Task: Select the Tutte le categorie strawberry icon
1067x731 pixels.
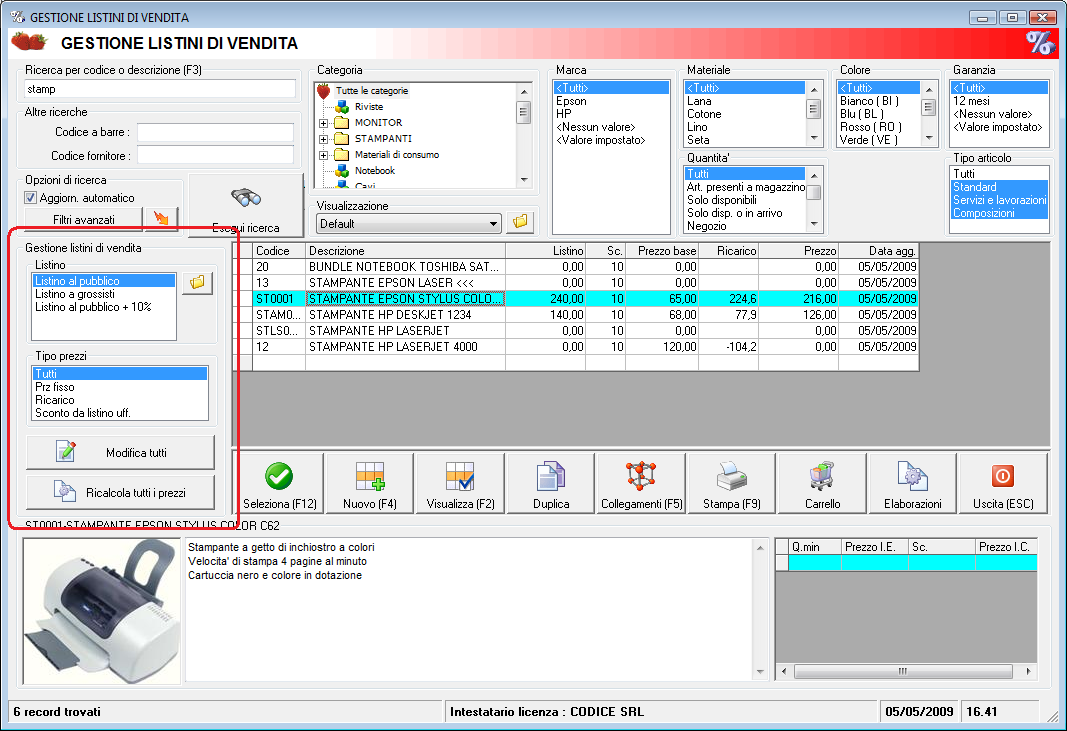Action: (x=324, y=91)
